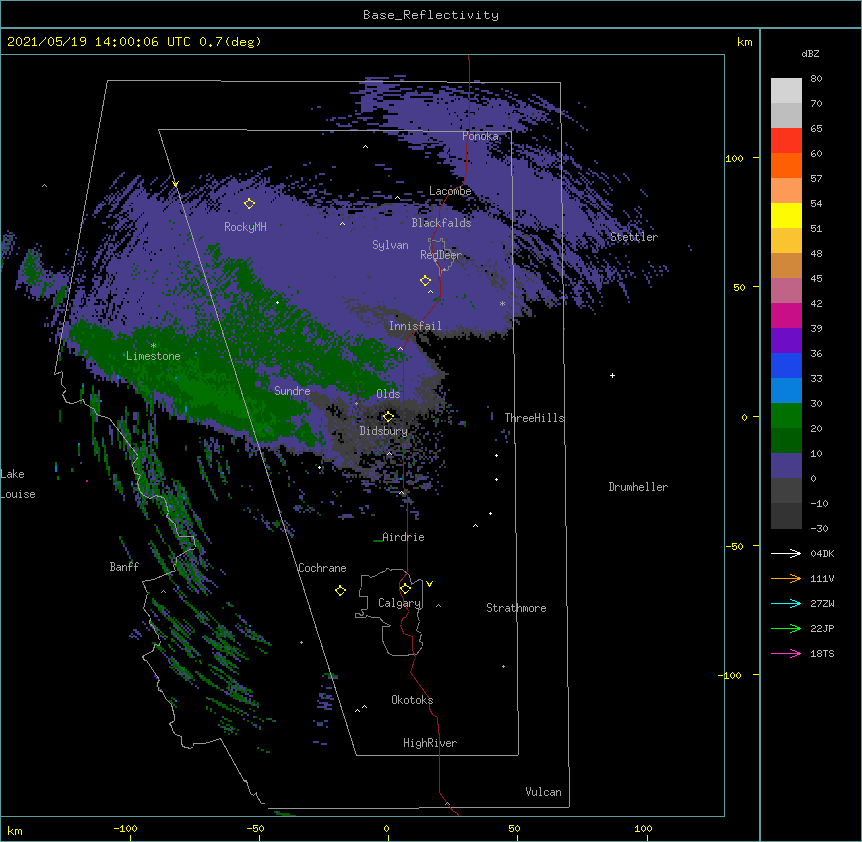Screen dimensions: 862x842
Task: Pick the blue 36-33 dBZ swatch
Action: 786,365
